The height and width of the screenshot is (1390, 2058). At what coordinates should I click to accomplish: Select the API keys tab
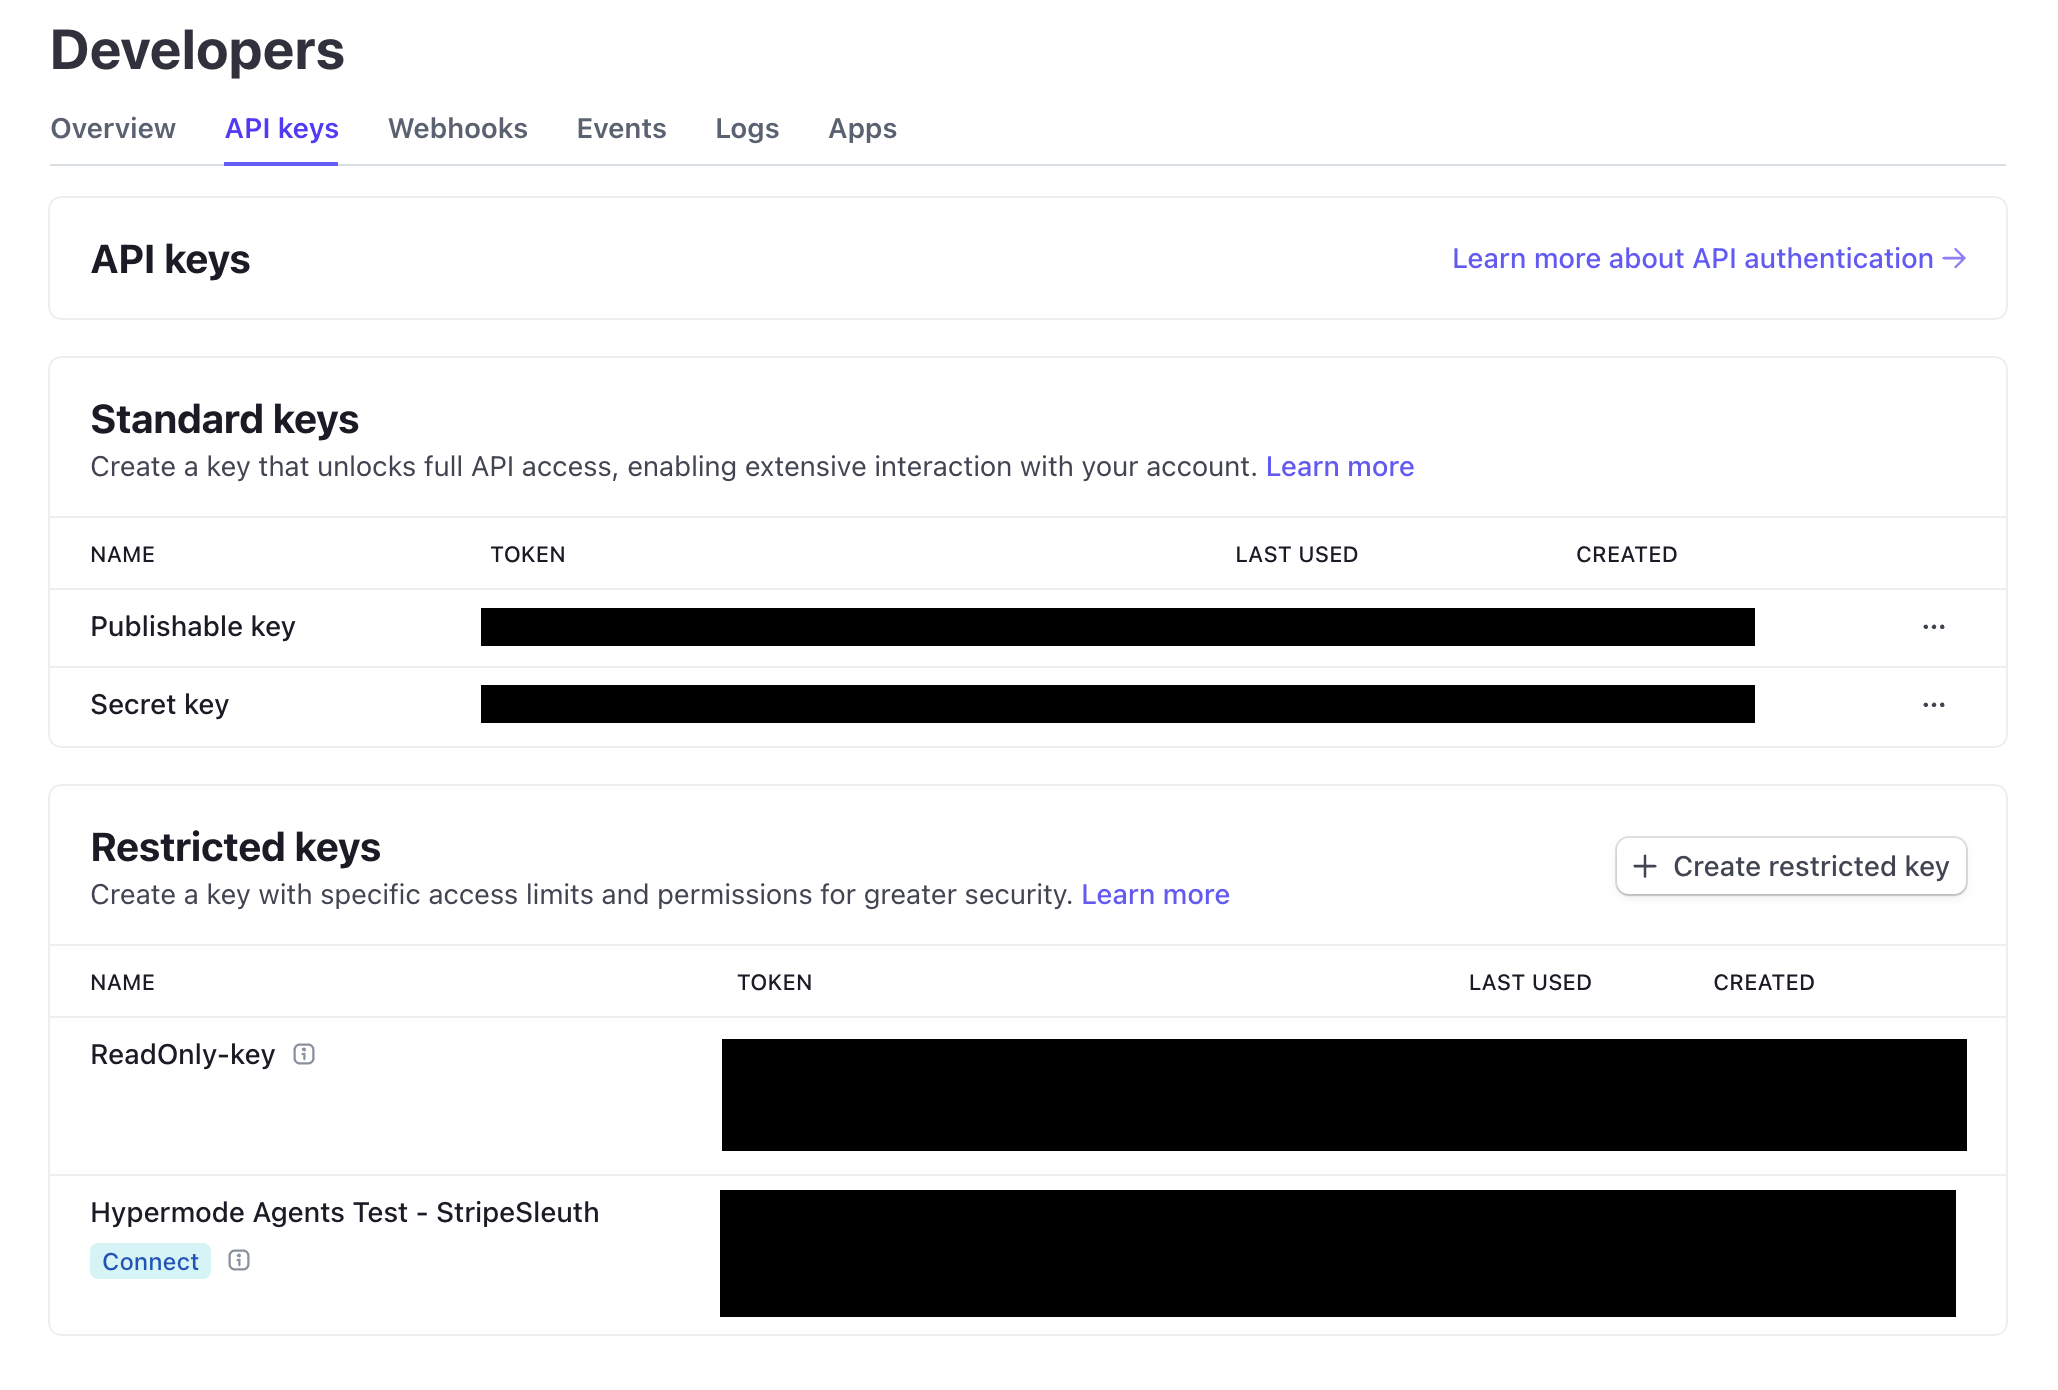[x=281, y=128]
